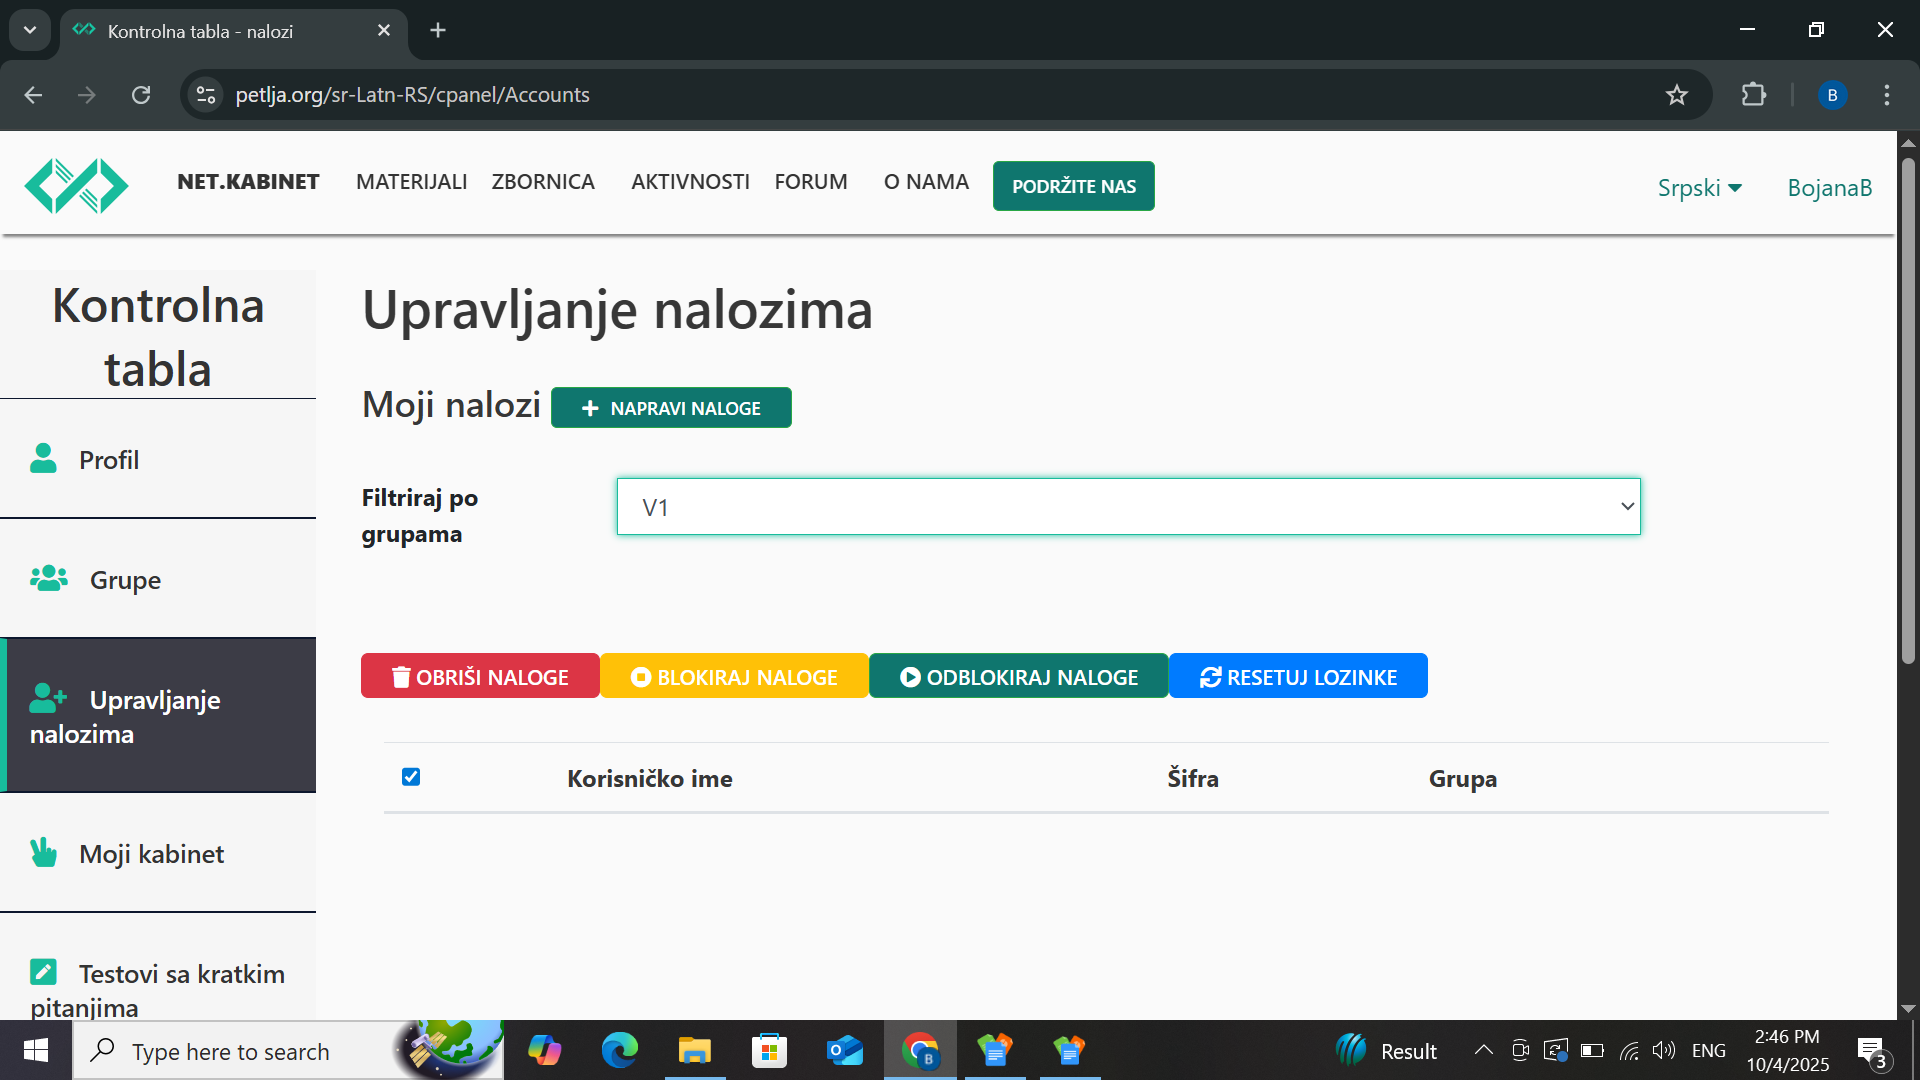Click the page vertical scrollbar
Viewport: 1920px width, 1080px height.
pos(1908,410)
